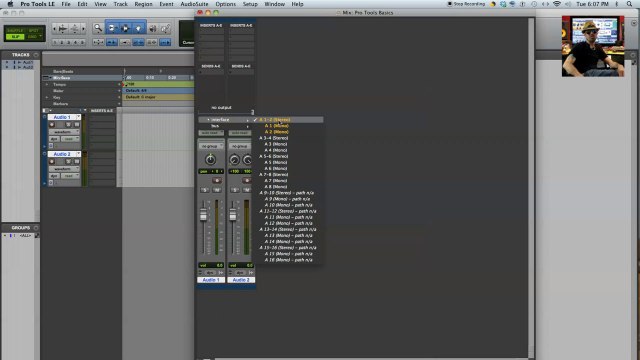Select the Trim tool in toolbar
The width and height of the screenshot is (640, 360).
point(112,28)
